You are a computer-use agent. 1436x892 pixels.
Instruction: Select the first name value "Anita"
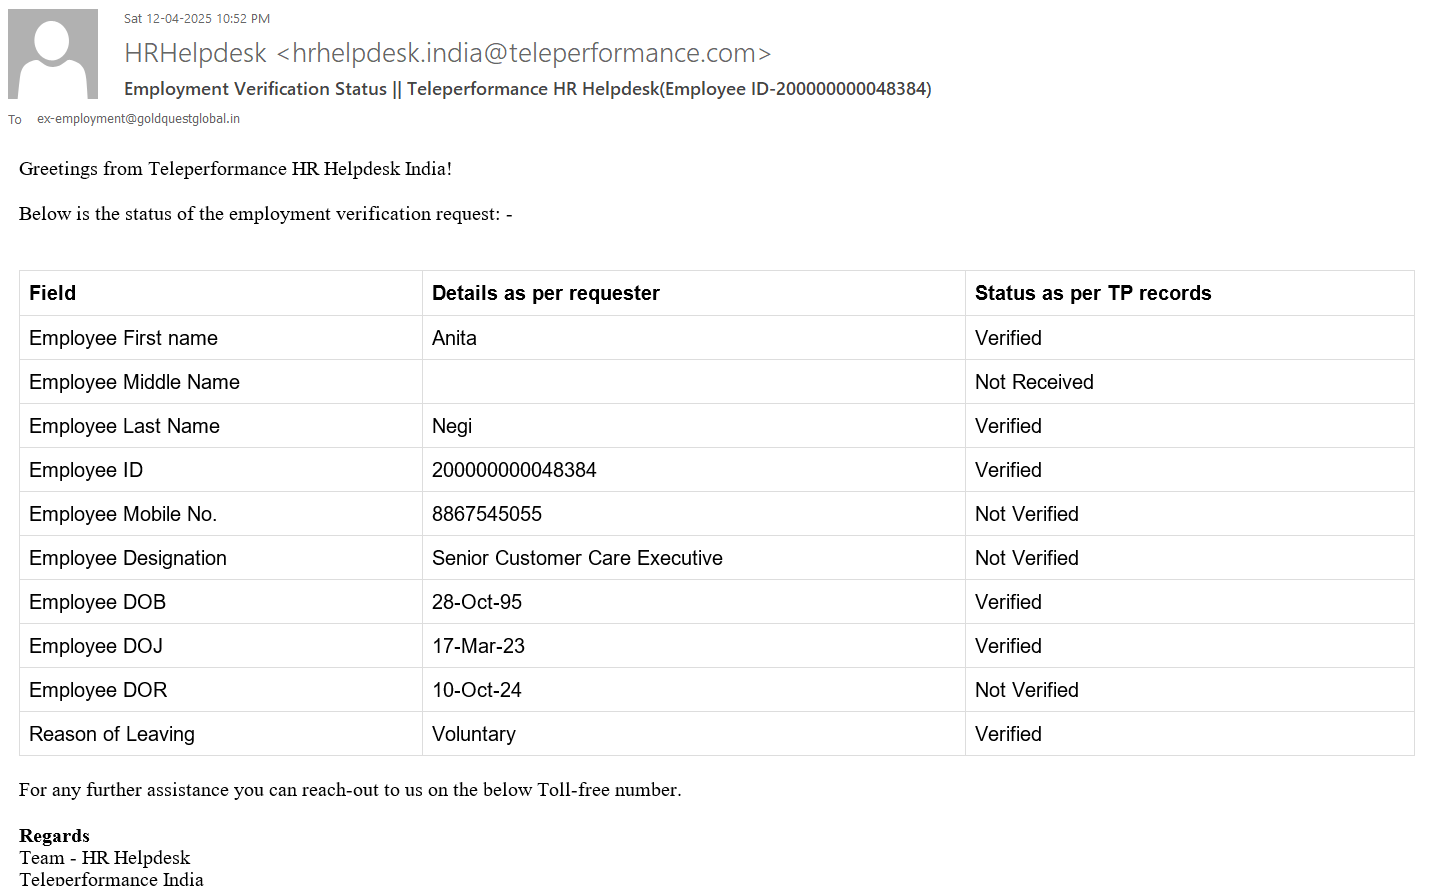454,338
